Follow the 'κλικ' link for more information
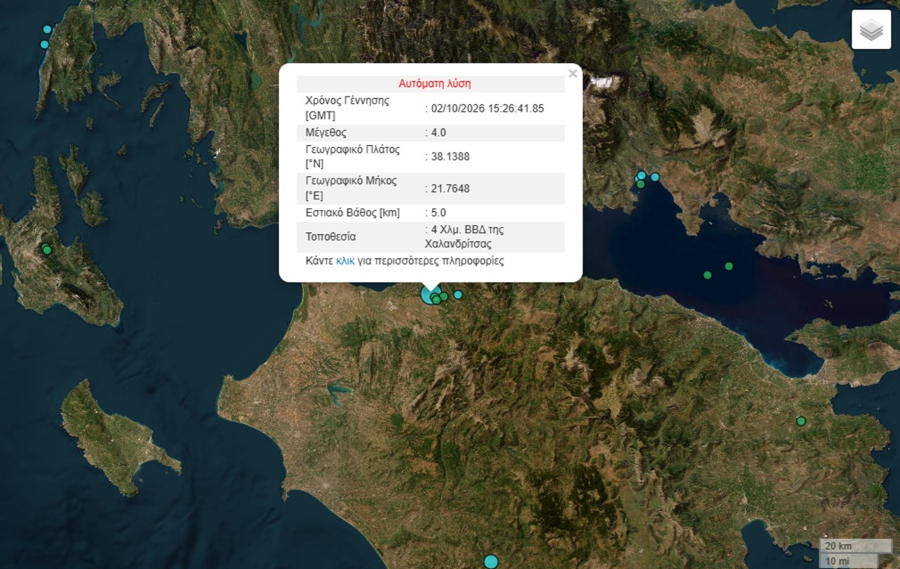 pos(345,261)
